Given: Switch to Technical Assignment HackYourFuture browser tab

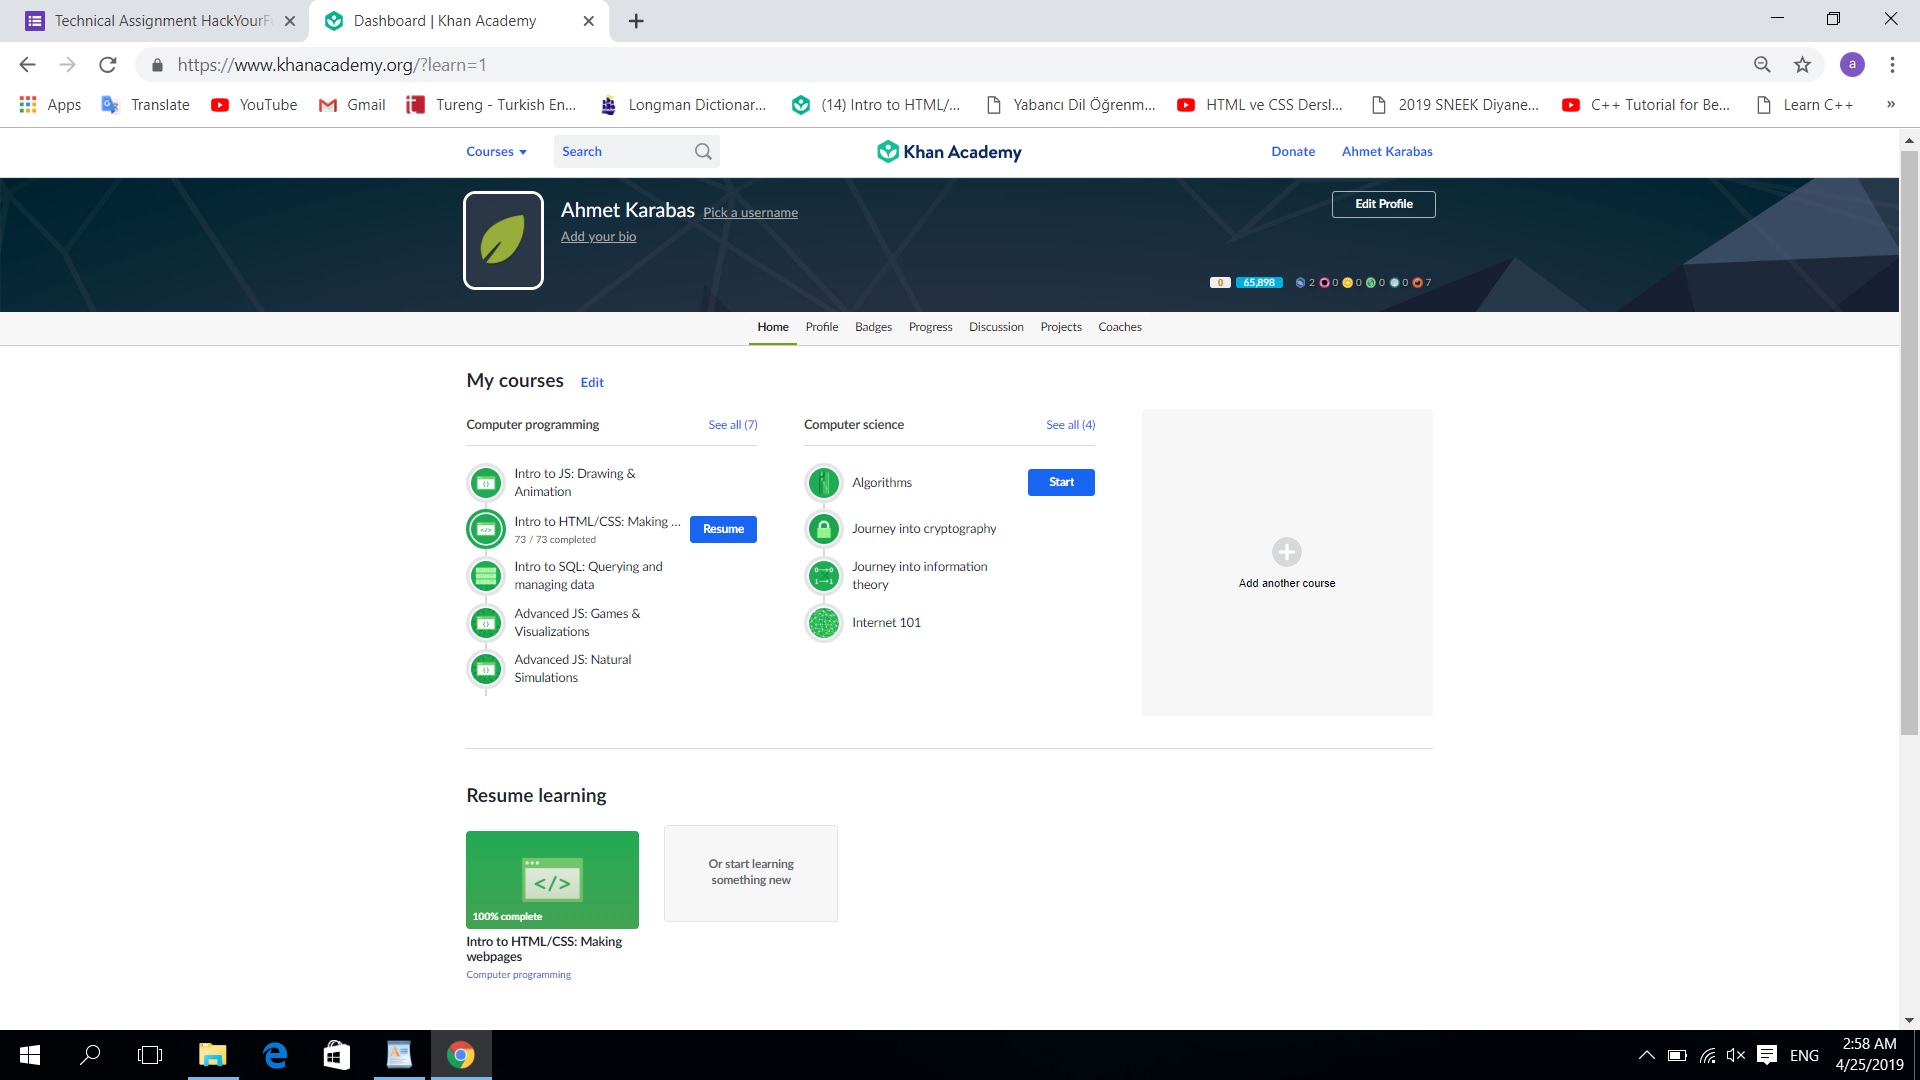Looking at the screenshot, I should coord(160,21).
